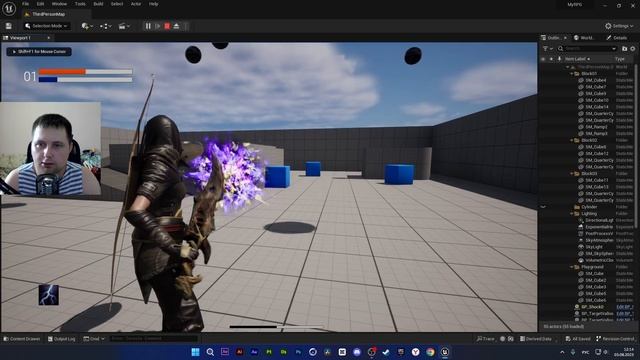
Task: Open the Output Log
Action: coord(61,339)
